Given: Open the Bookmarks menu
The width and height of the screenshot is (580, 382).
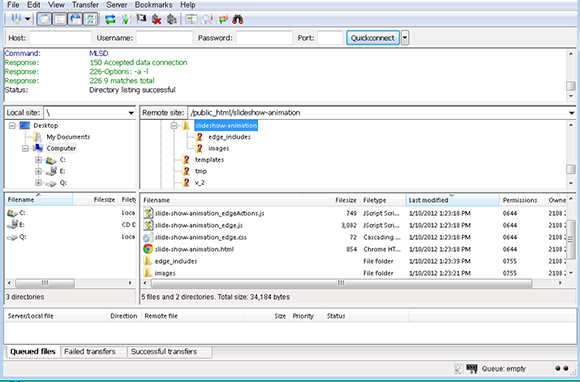Looking at the screenshot, I should (154, 5).
